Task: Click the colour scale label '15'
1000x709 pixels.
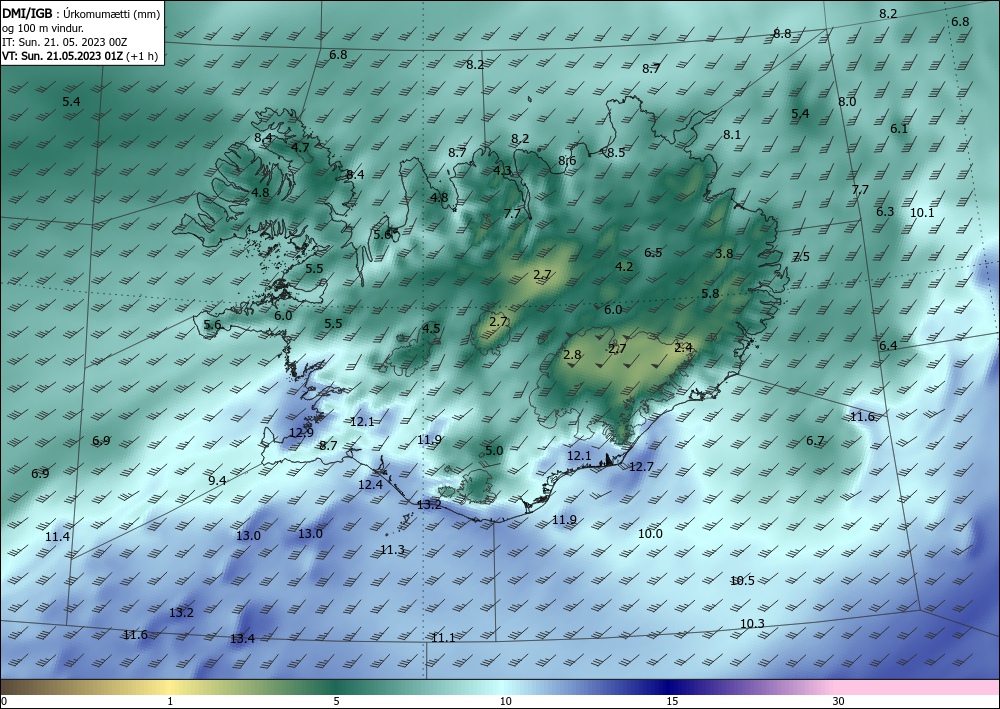Action: tap(672, 701)
